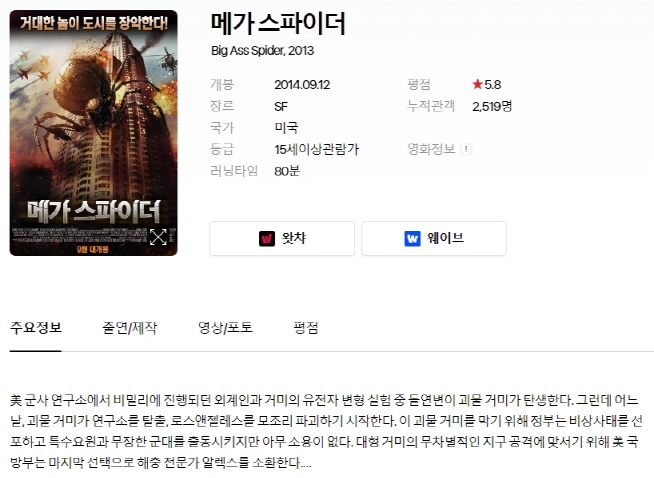This screenshot has width=654, height=478.
Task: Open the 웨이브 streaming button
Action: pos(434,239)
